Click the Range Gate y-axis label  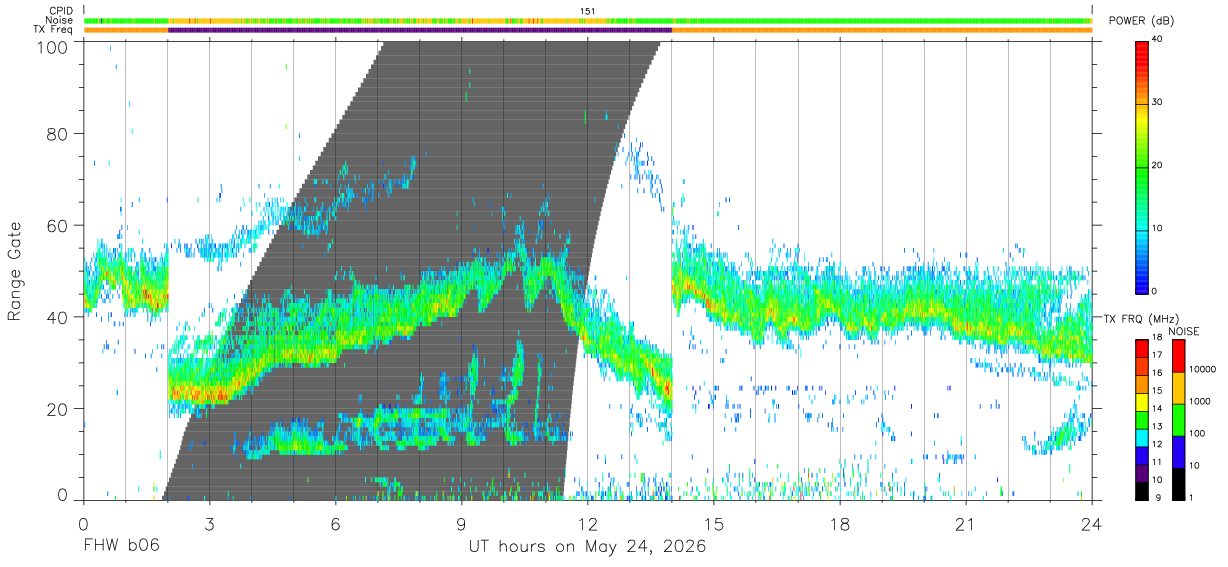pos(15,272)
